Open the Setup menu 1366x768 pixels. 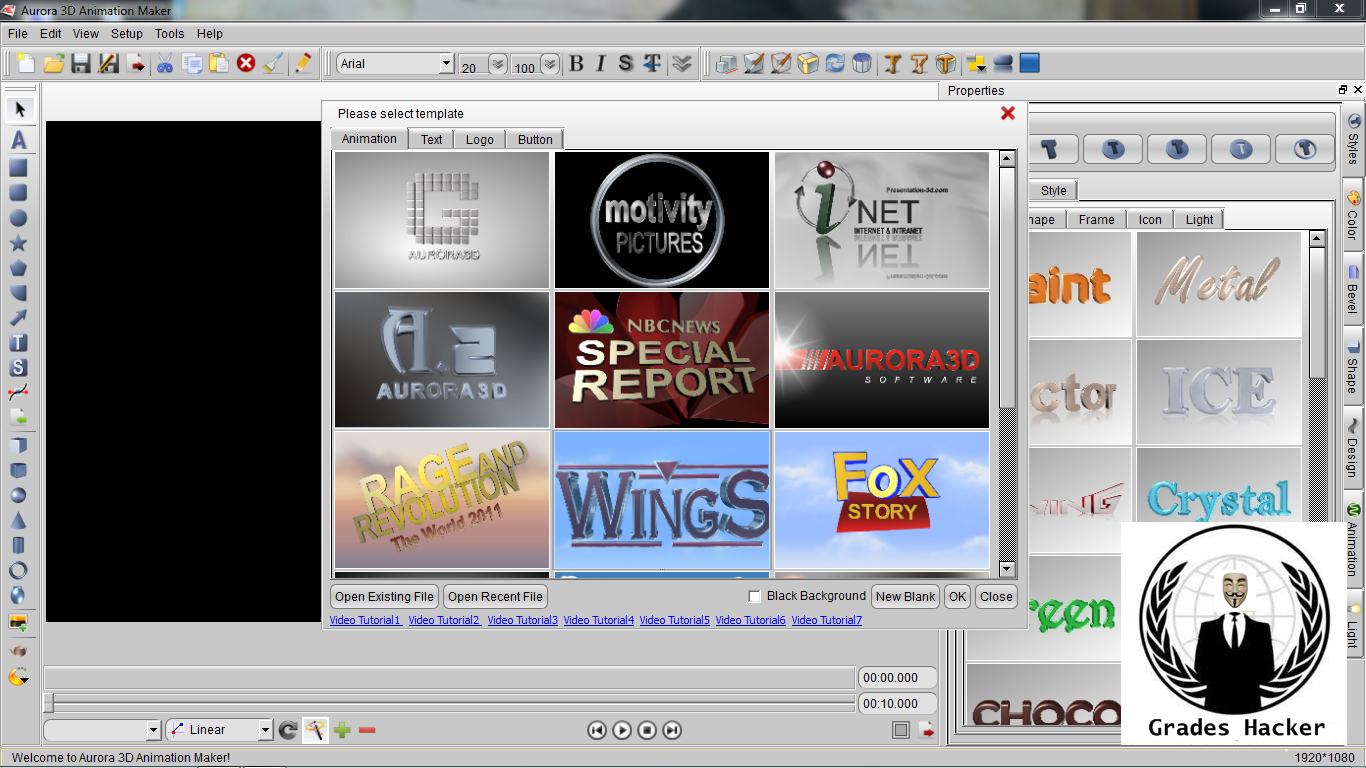tap(127, 33)
